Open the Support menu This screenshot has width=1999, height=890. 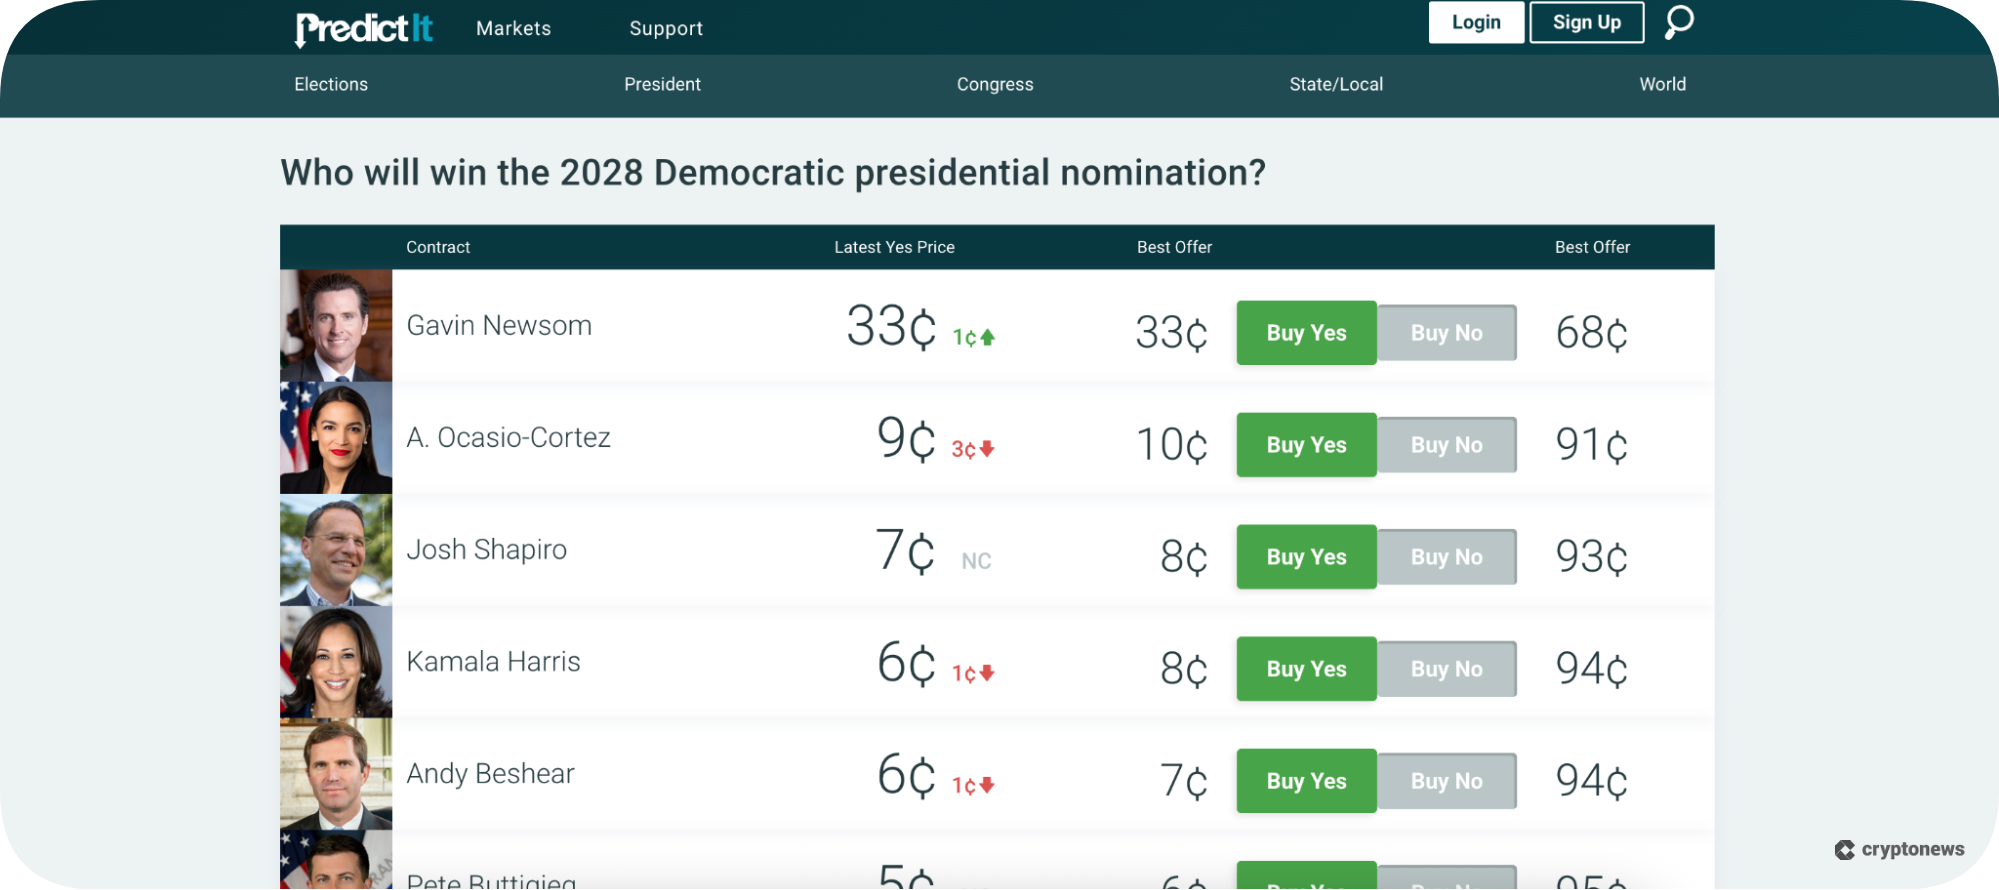664,27
